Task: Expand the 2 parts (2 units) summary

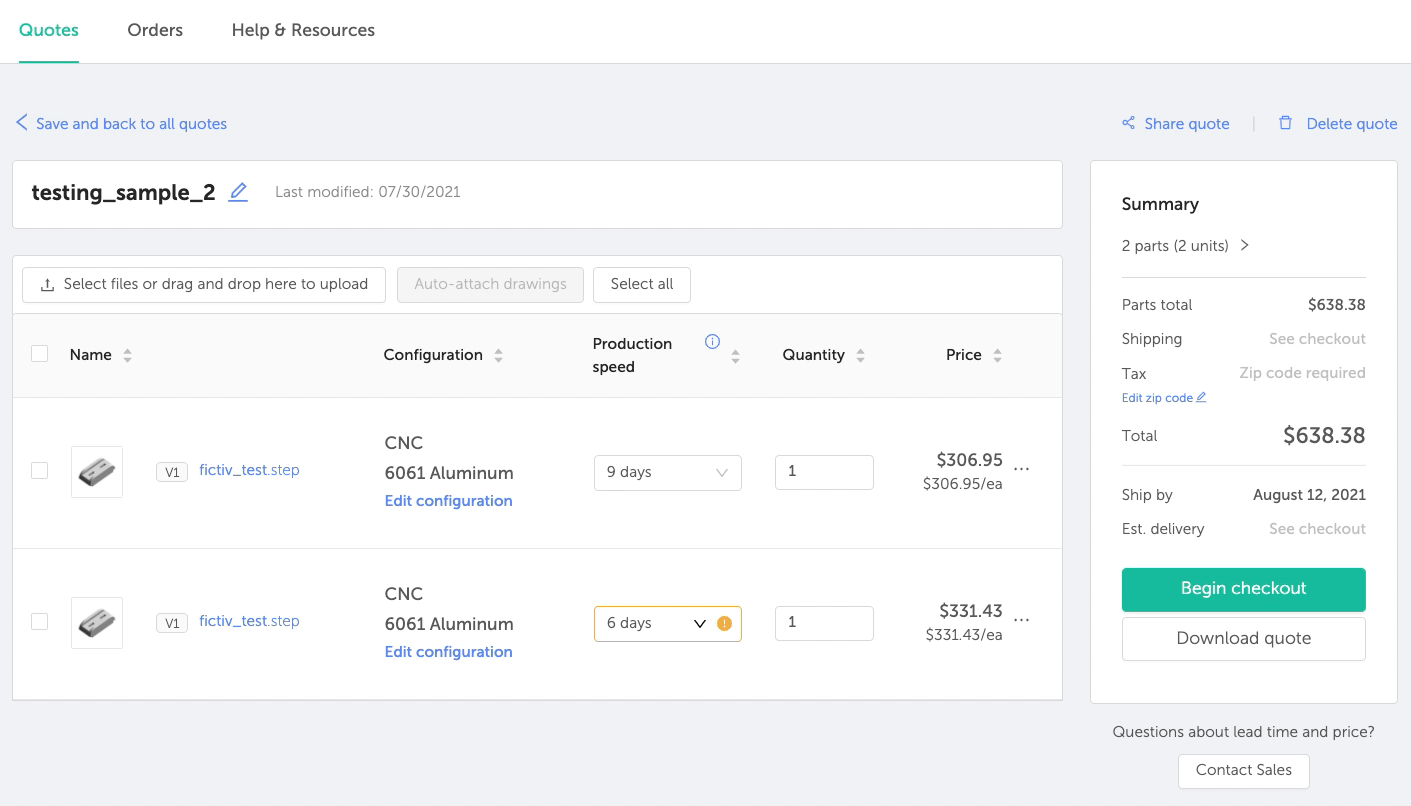Action: [x=1186, y=246]
